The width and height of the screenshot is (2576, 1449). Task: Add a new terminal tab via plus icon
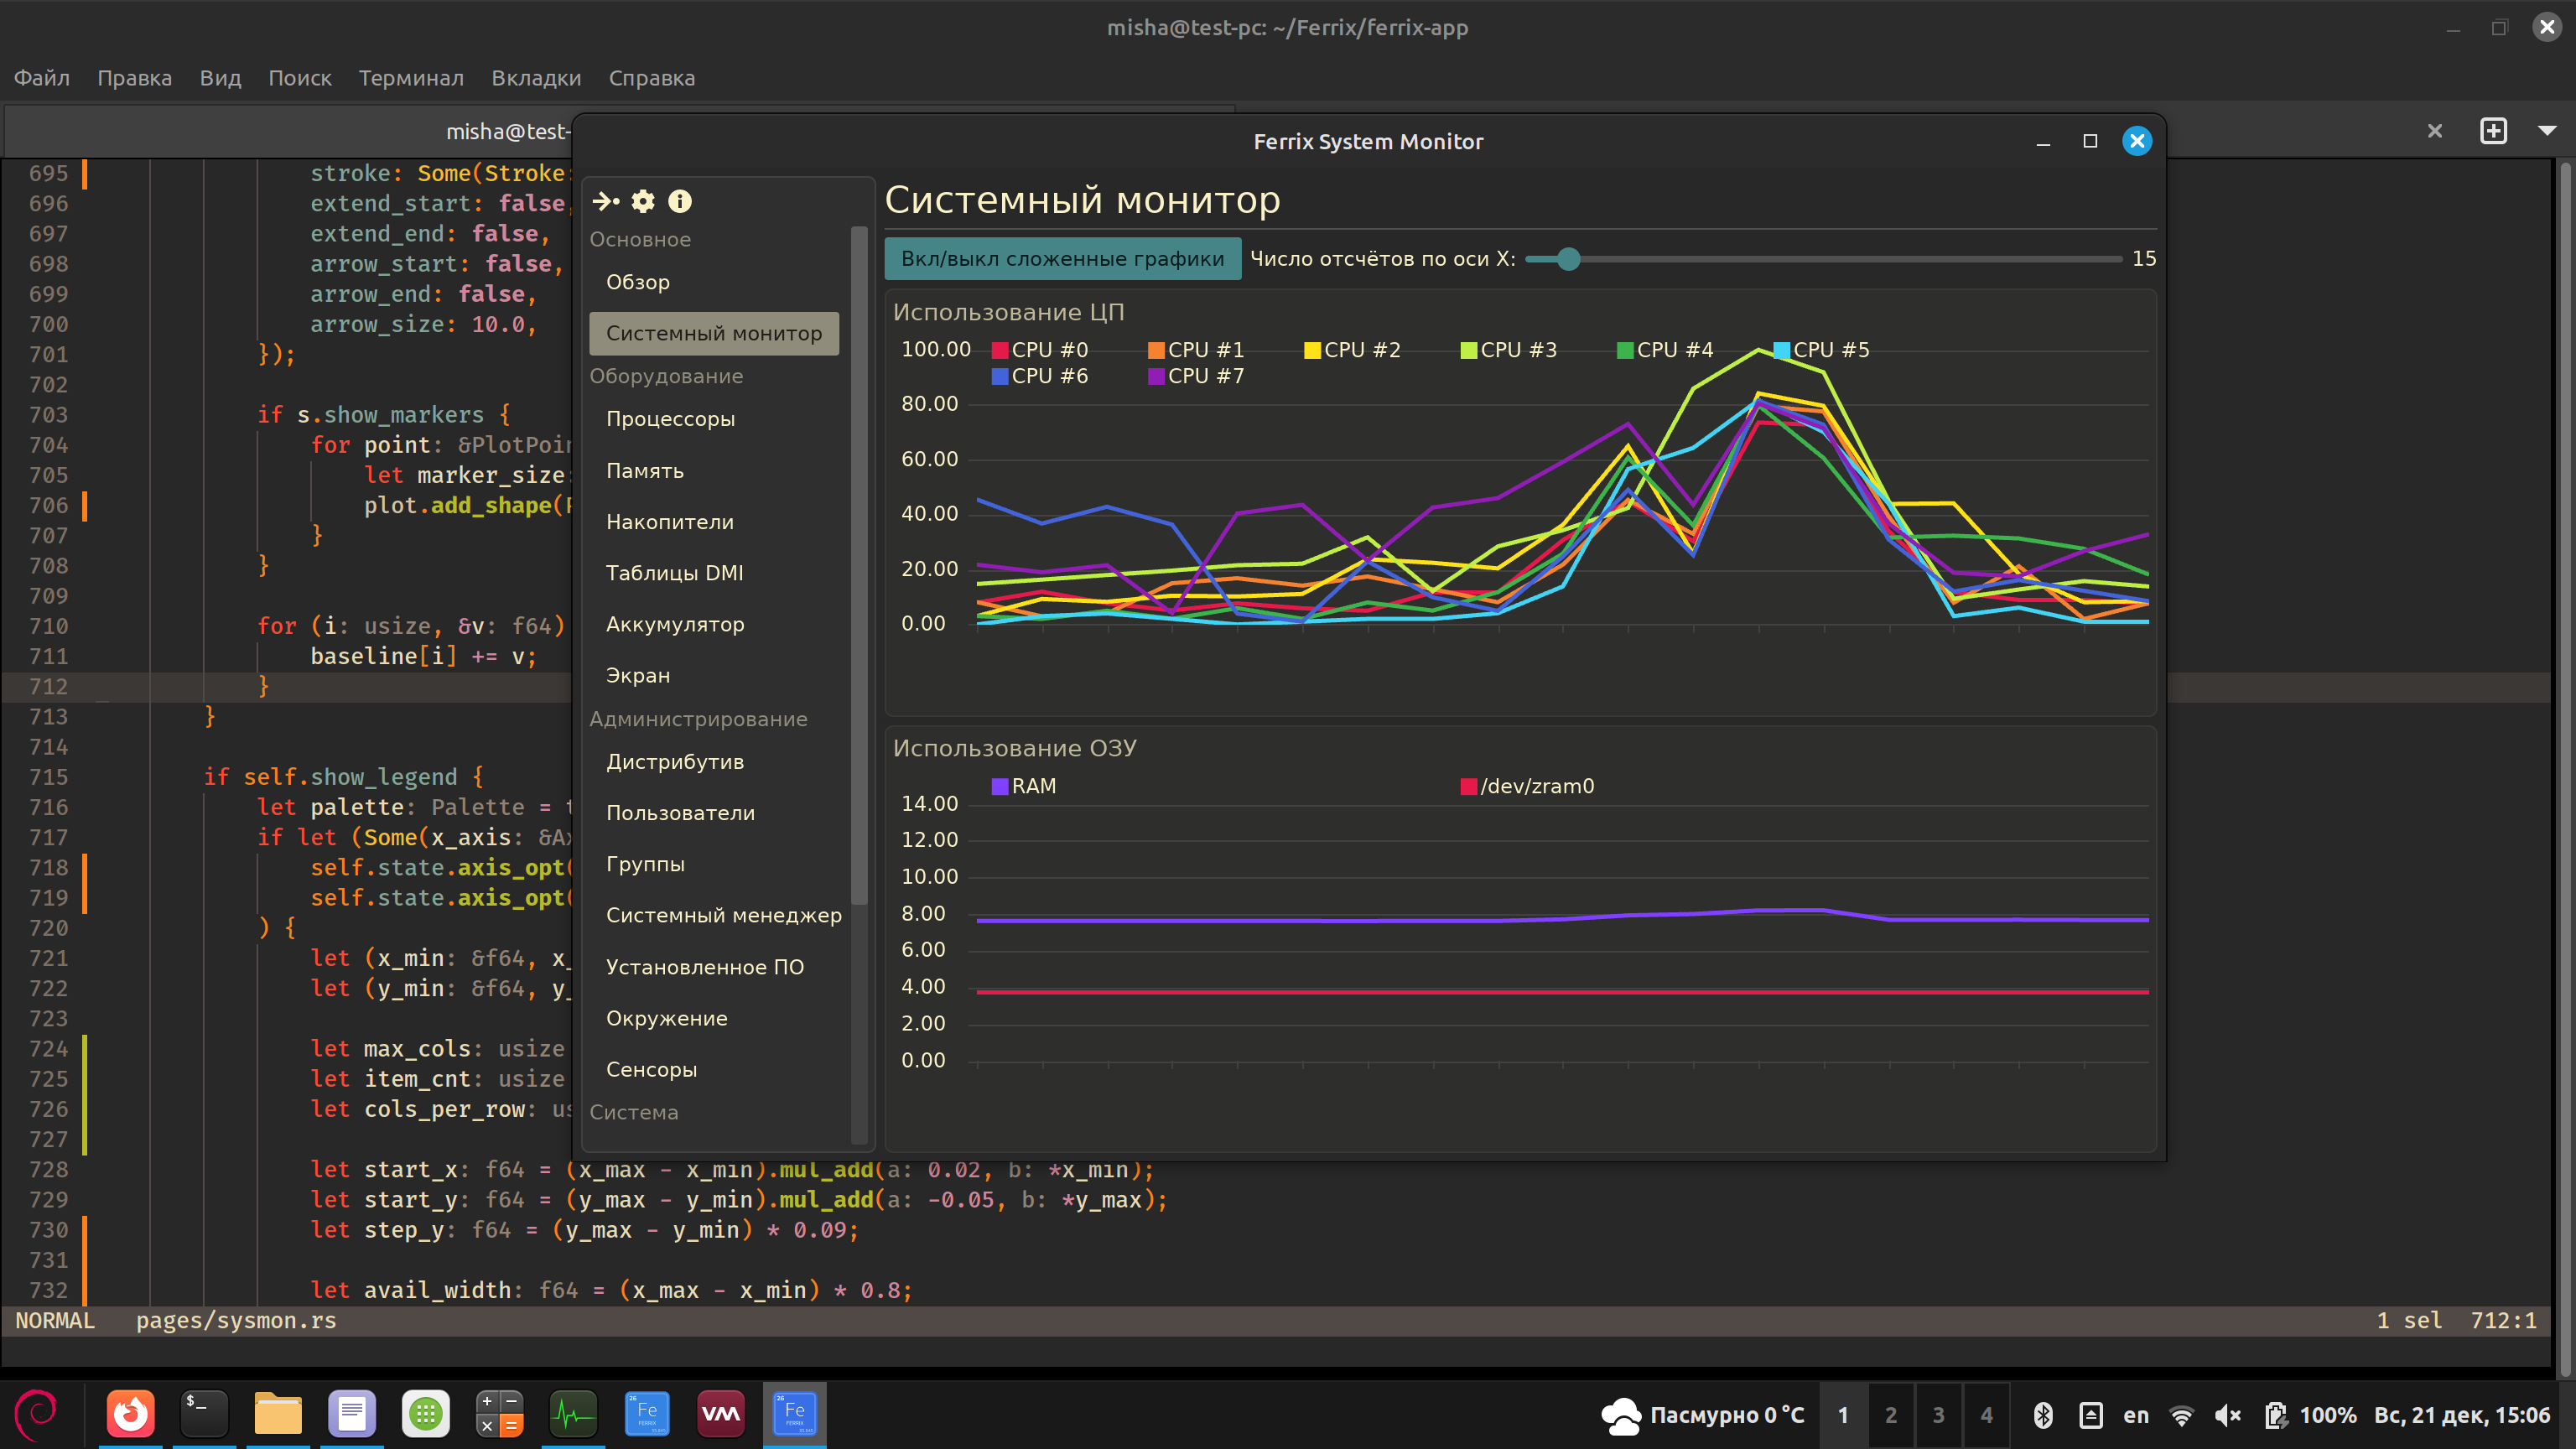tap(2493, 131)
